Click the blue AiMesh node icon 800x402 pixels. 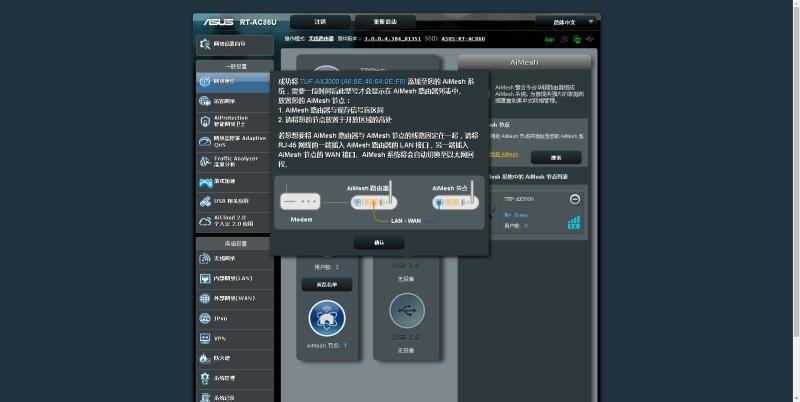pyautogui.click(x=327, y=318)
